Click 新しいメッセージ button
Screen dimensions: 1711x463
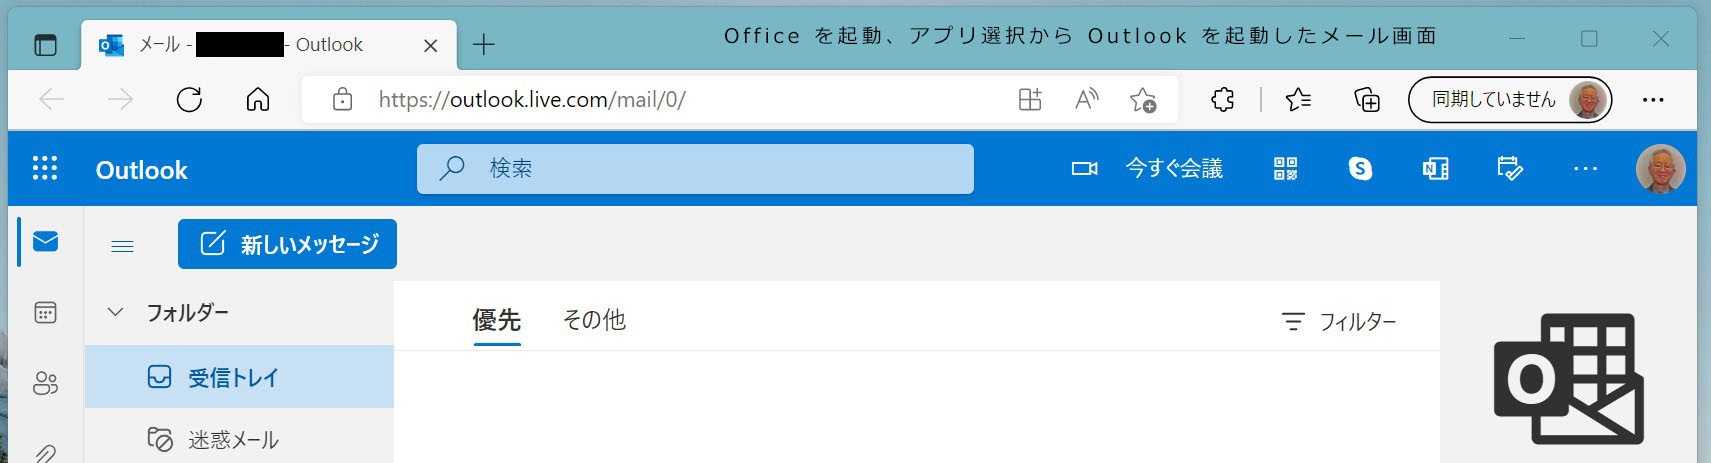pos(287,244)
